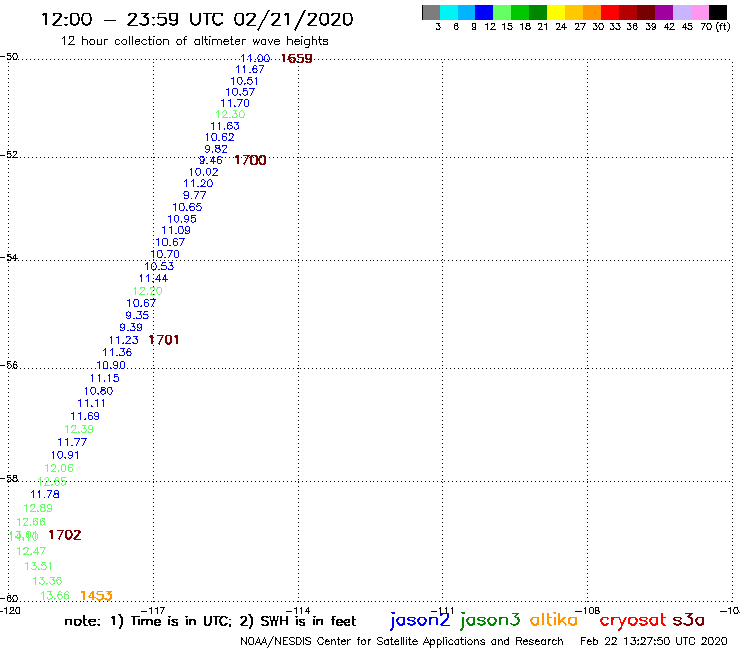
Task: Click the timestamp 'Feb 22 13:27:50 UTC 2020'
Action: (654, 641)
